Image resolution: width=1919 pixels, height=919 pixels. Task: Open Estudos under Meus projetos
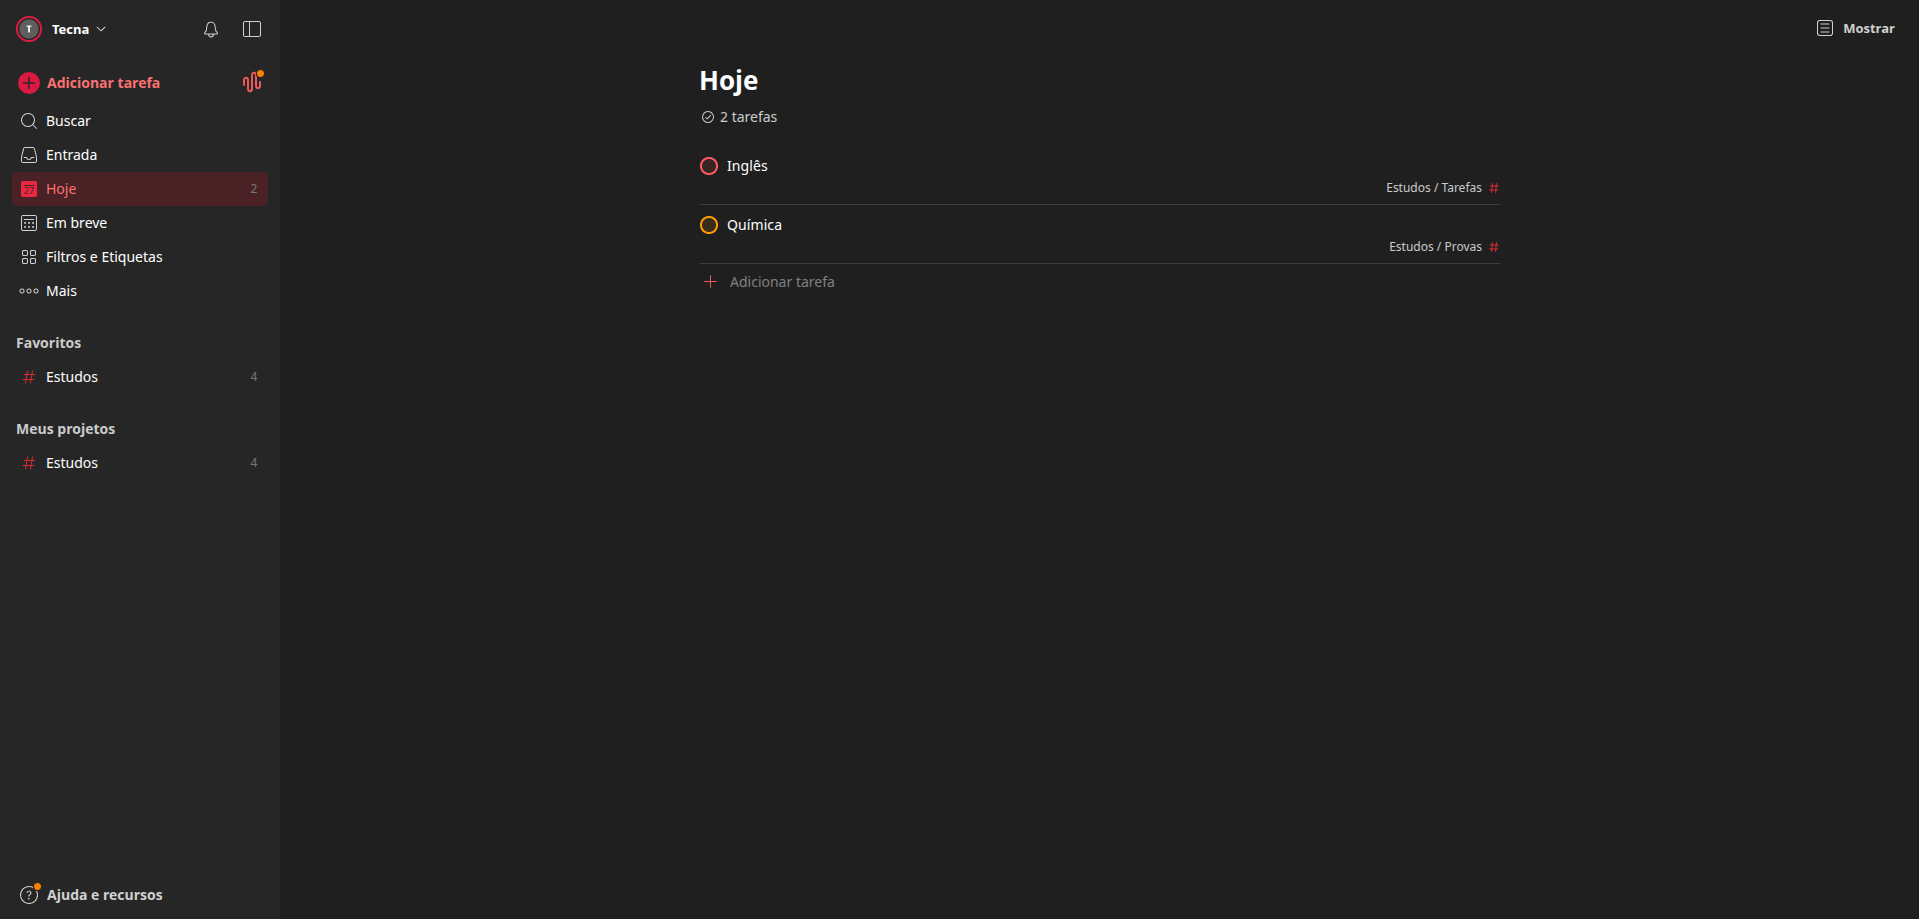click(71, 462)
